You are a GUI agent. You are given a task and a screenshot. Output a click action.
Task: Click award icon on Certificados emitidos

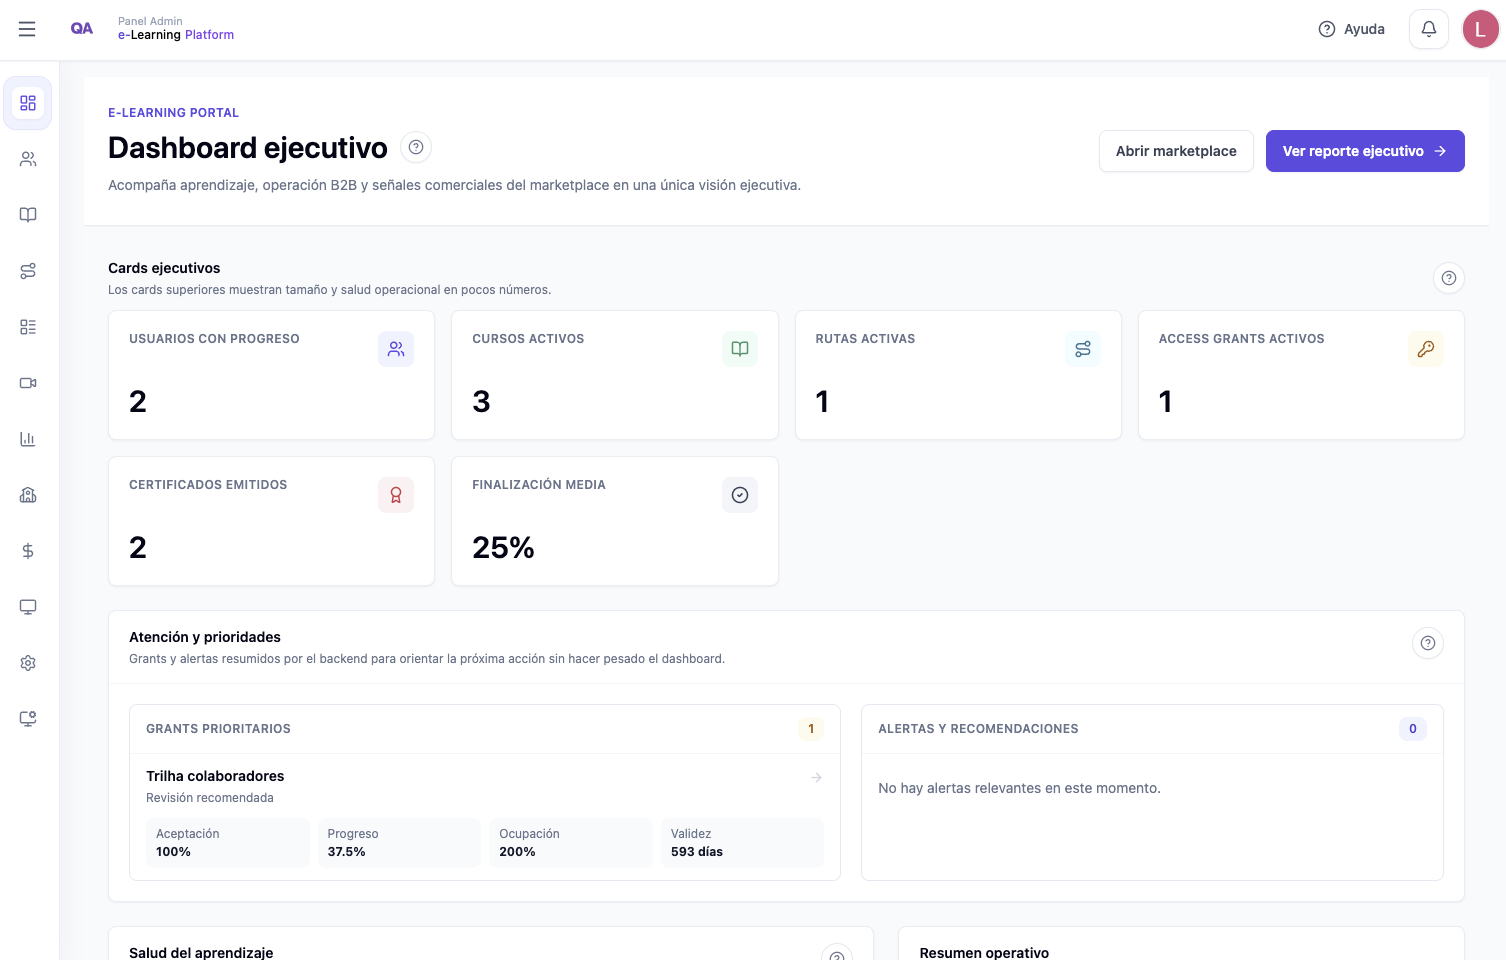pos(396,495)
